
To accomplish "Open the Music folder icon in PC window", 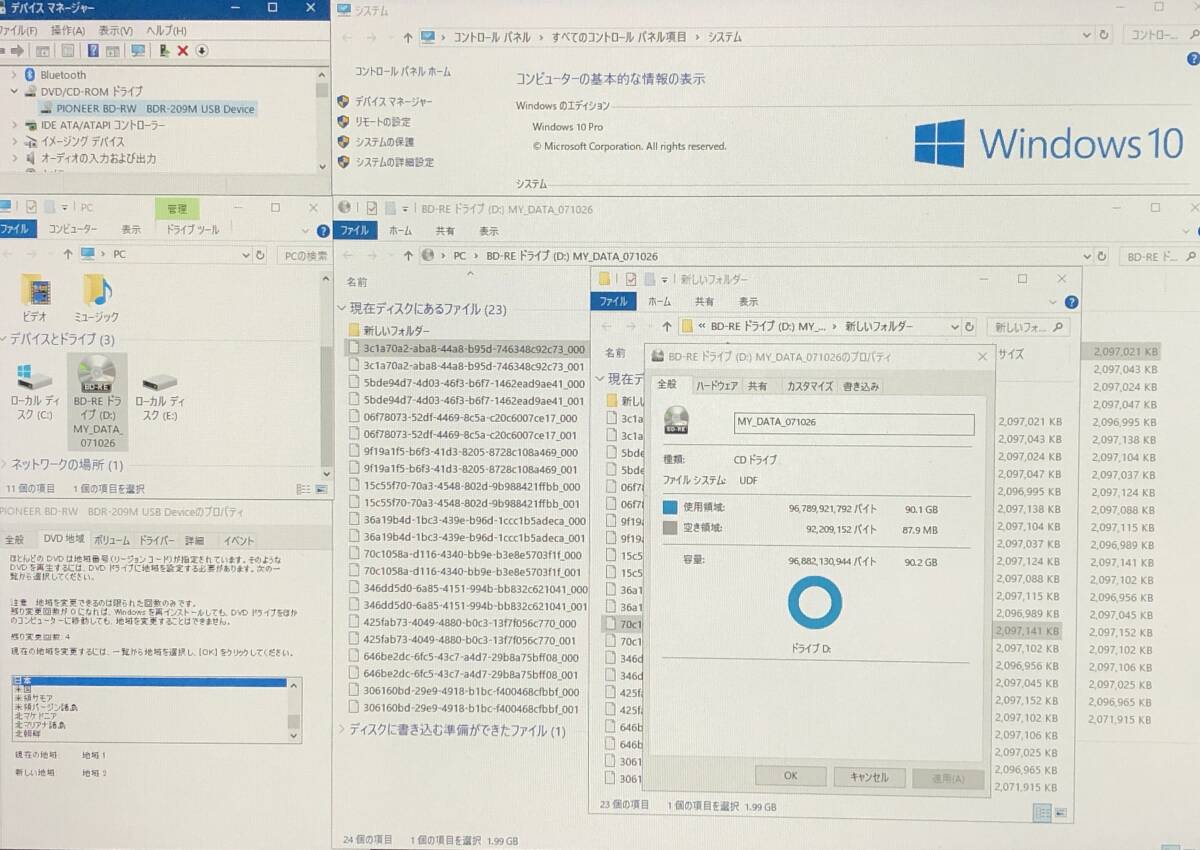I will coord(96,291).
